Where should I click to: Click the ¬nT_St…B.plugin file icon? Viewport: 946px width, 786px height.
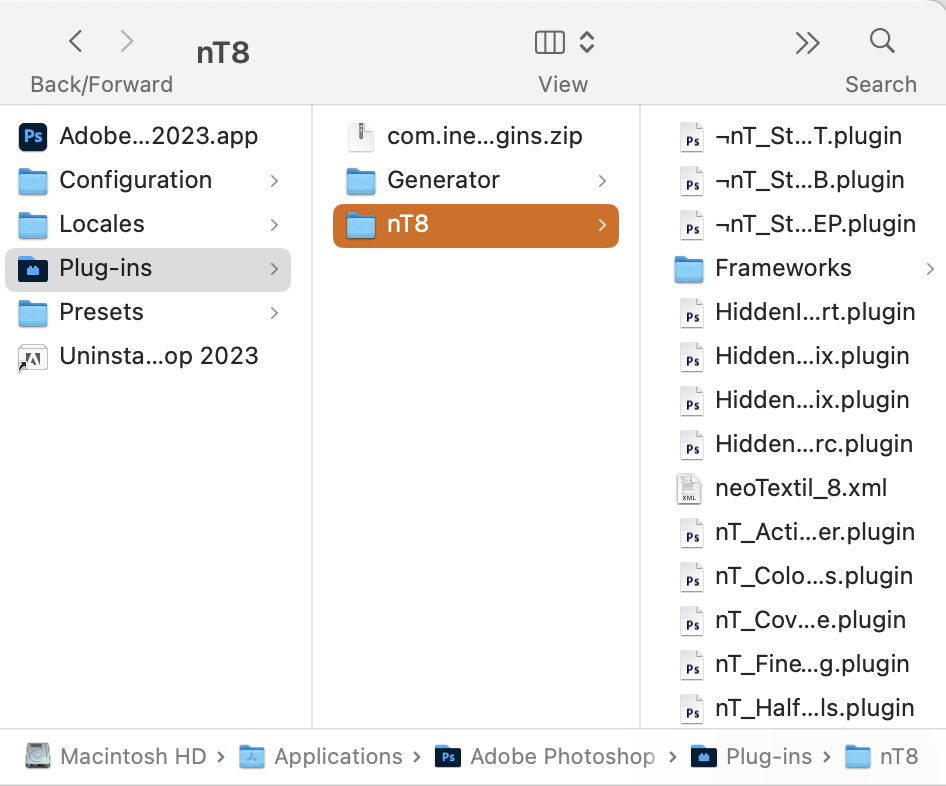pos(691,180)
